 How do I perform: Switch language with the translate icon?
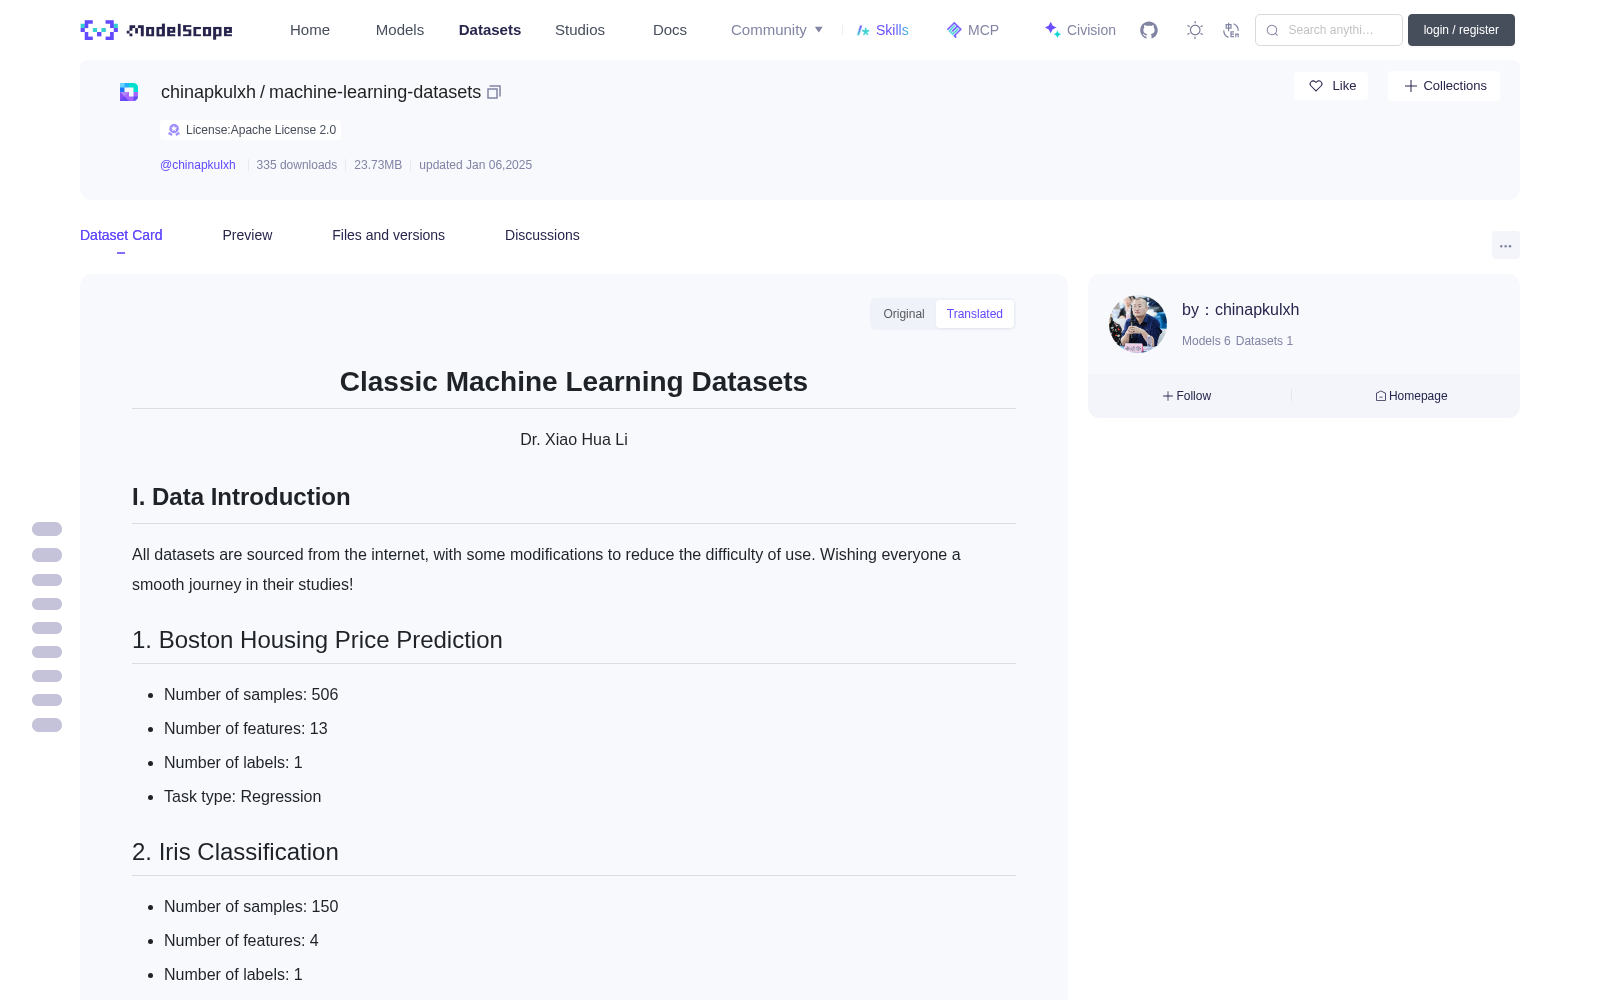point(1231,30)
